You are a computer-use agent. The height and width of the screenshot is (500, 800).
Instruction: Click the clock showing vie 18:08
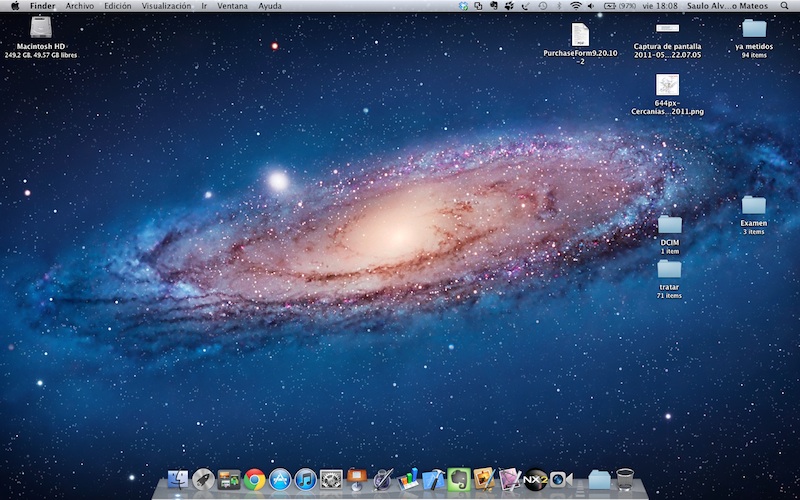[660, 6]
